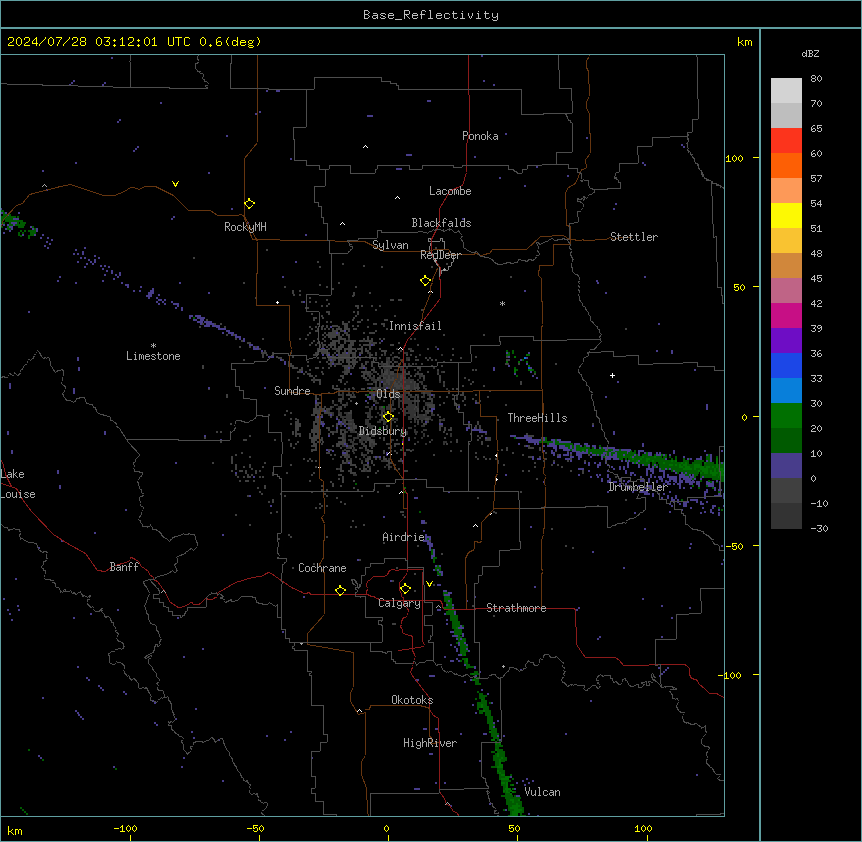Click the yellow V marker northwest of RockyMH
The height and width of the screenshot is (842, 862).
(175, 184)
